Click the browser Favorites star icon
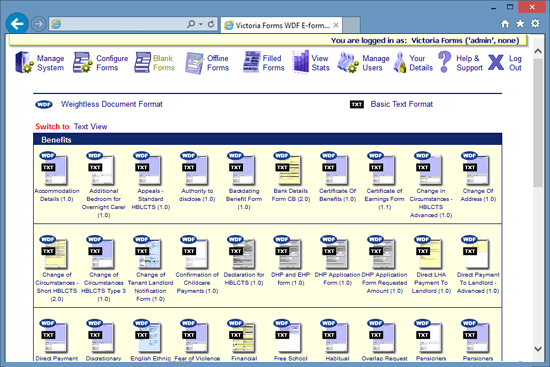 coord(520,24)
